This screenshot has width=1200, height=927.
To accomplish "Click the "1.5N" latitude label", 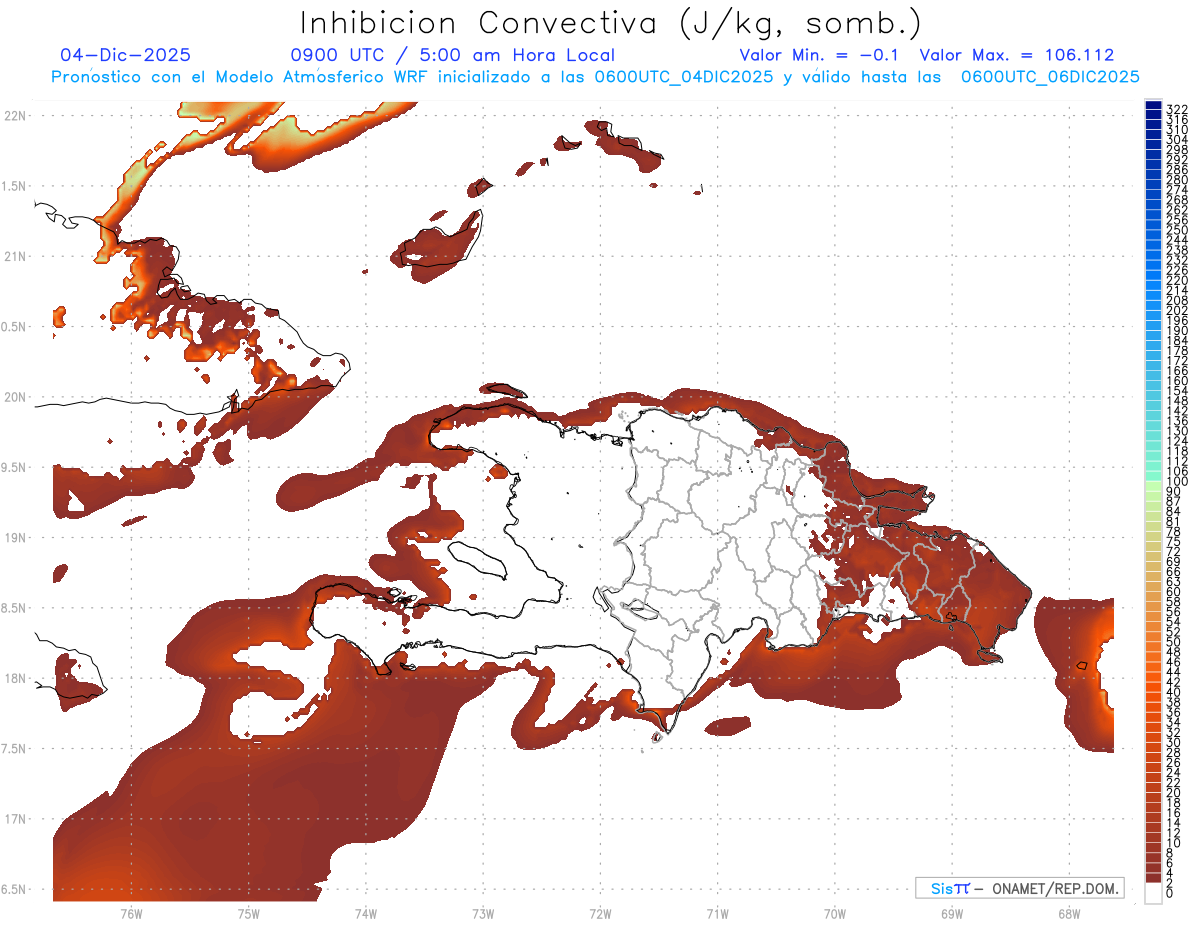I will click(15, 186).
